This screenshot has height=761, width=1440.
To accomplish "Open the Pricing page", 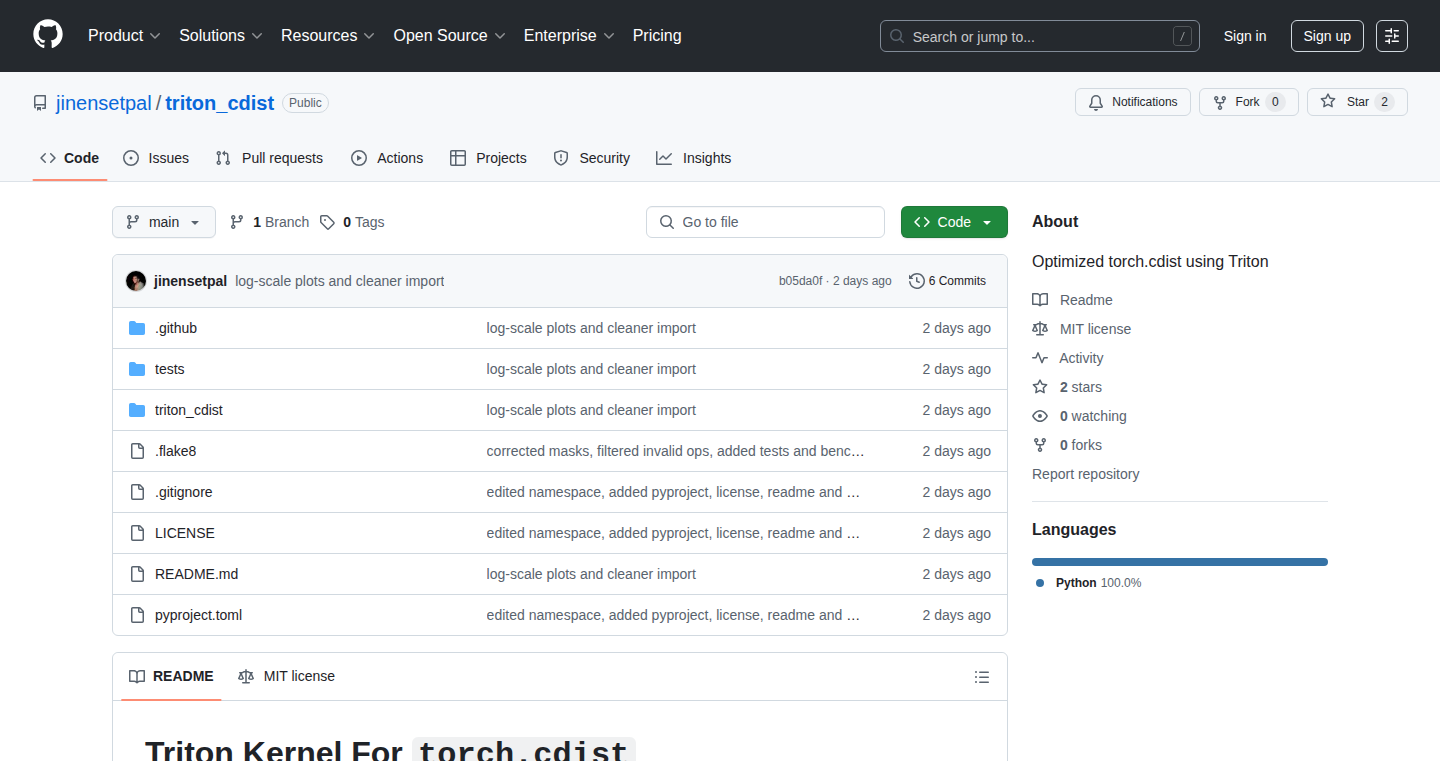I will pyautogui.click(x=657, y=35).
